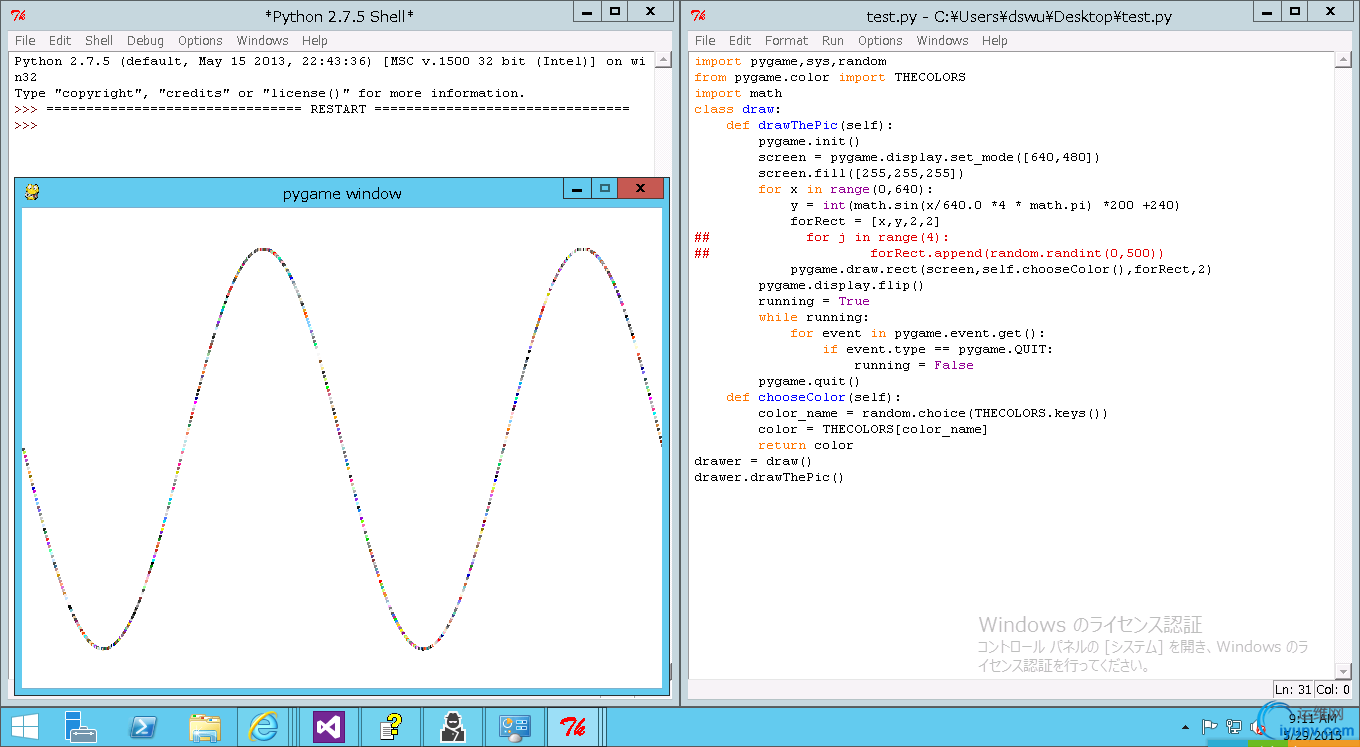Open Visual Studio from the taskbar
Screen dimensions: 1360x747
point(328,726)
